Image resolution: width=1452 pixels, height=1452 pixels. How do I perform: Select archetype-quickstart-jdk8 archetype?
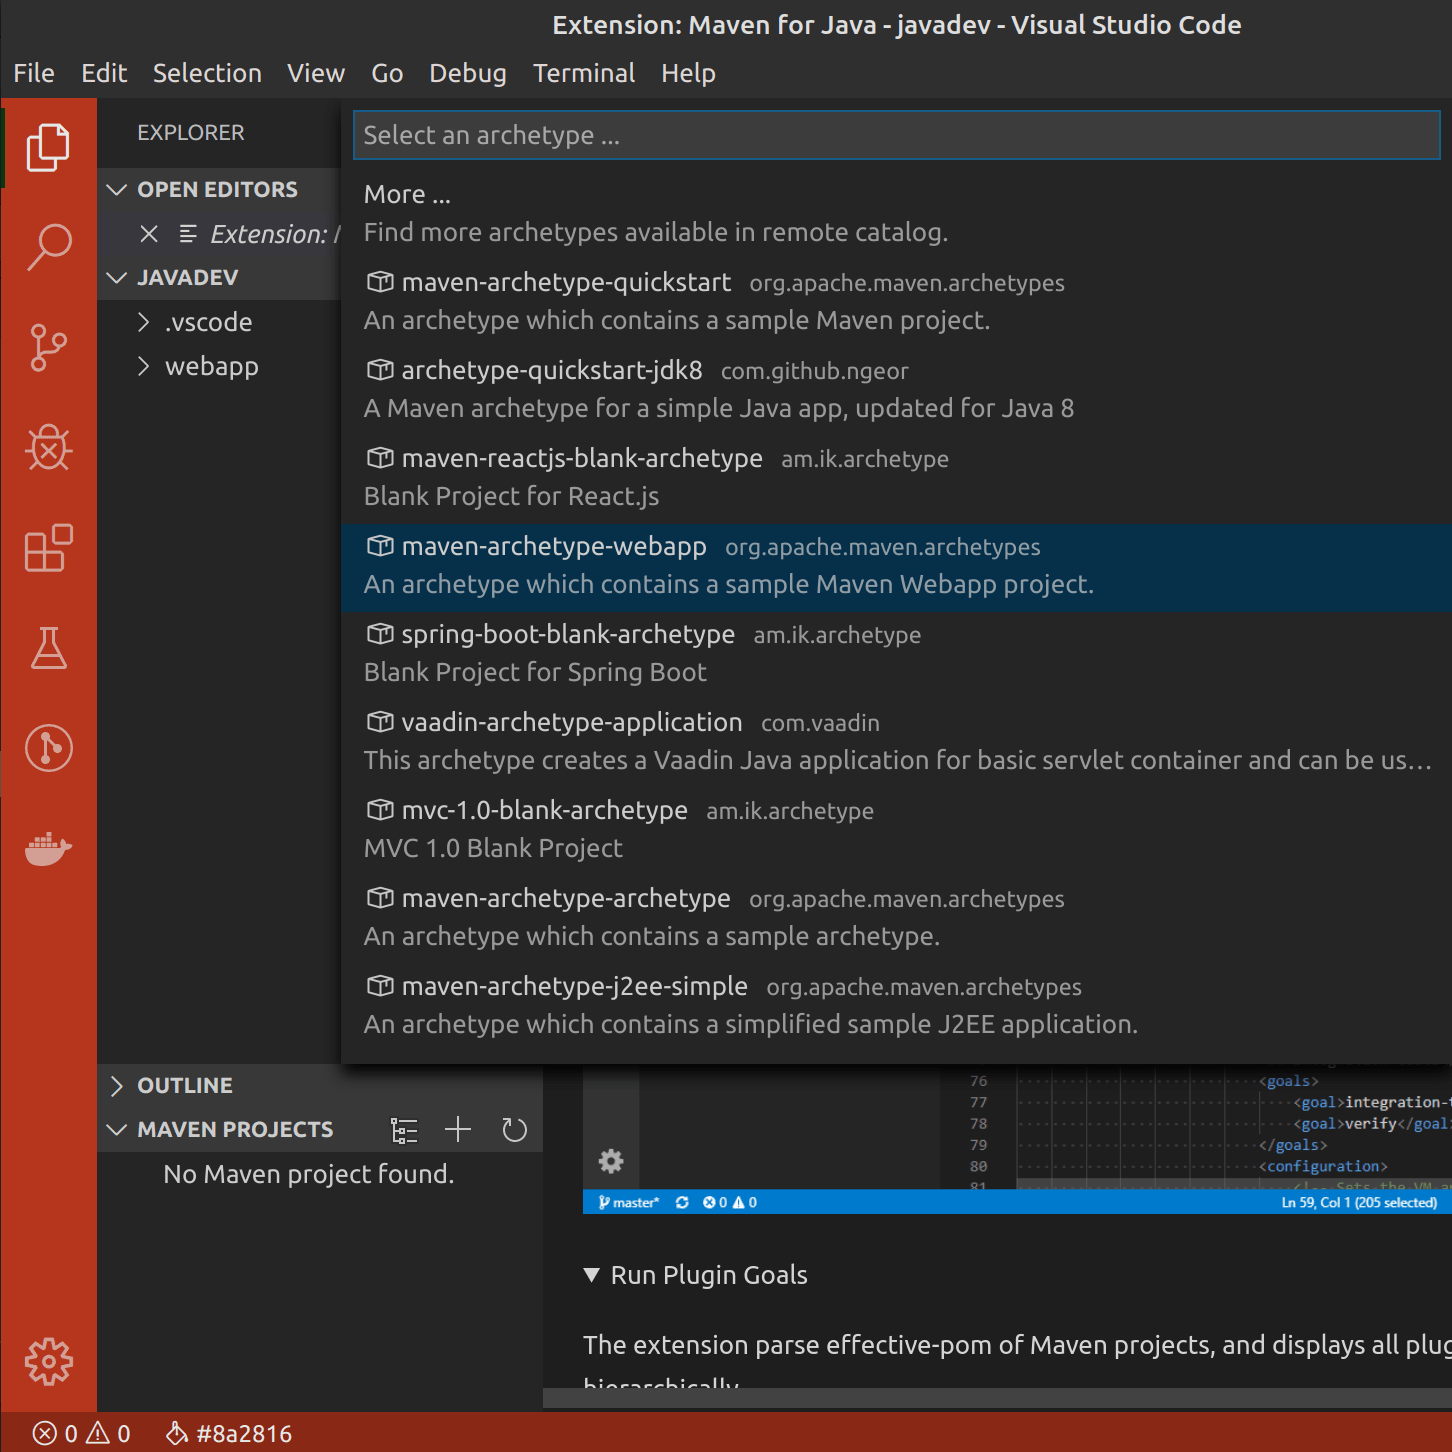pos(896,389)
